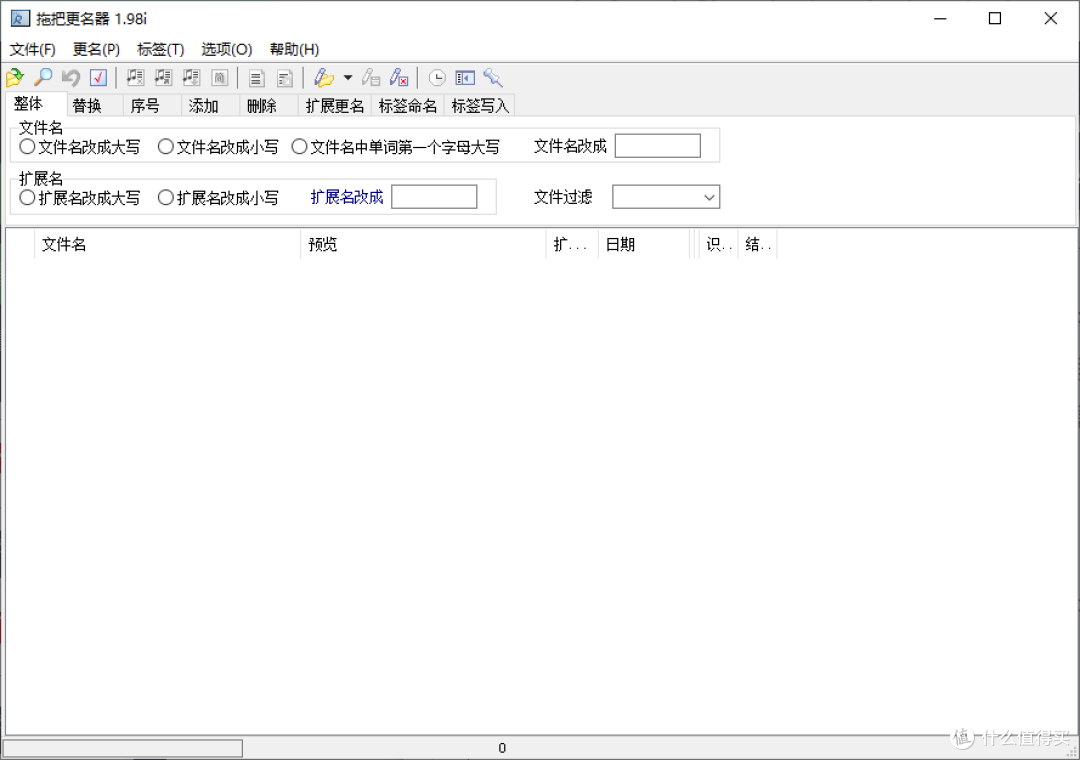Click the 文件名 group label

41,127
